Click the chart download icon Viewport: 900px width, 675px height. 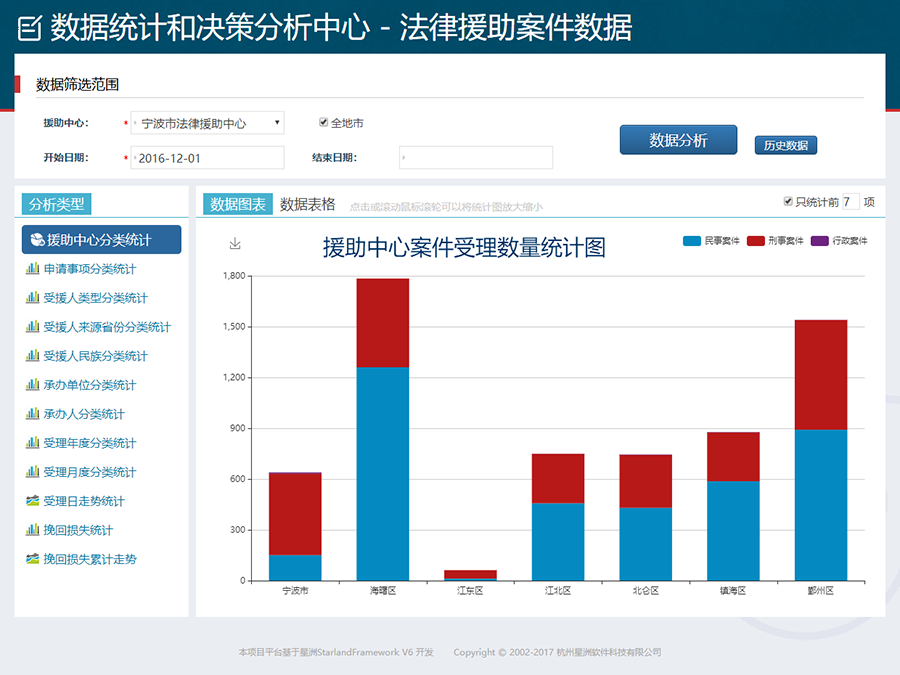235,244
